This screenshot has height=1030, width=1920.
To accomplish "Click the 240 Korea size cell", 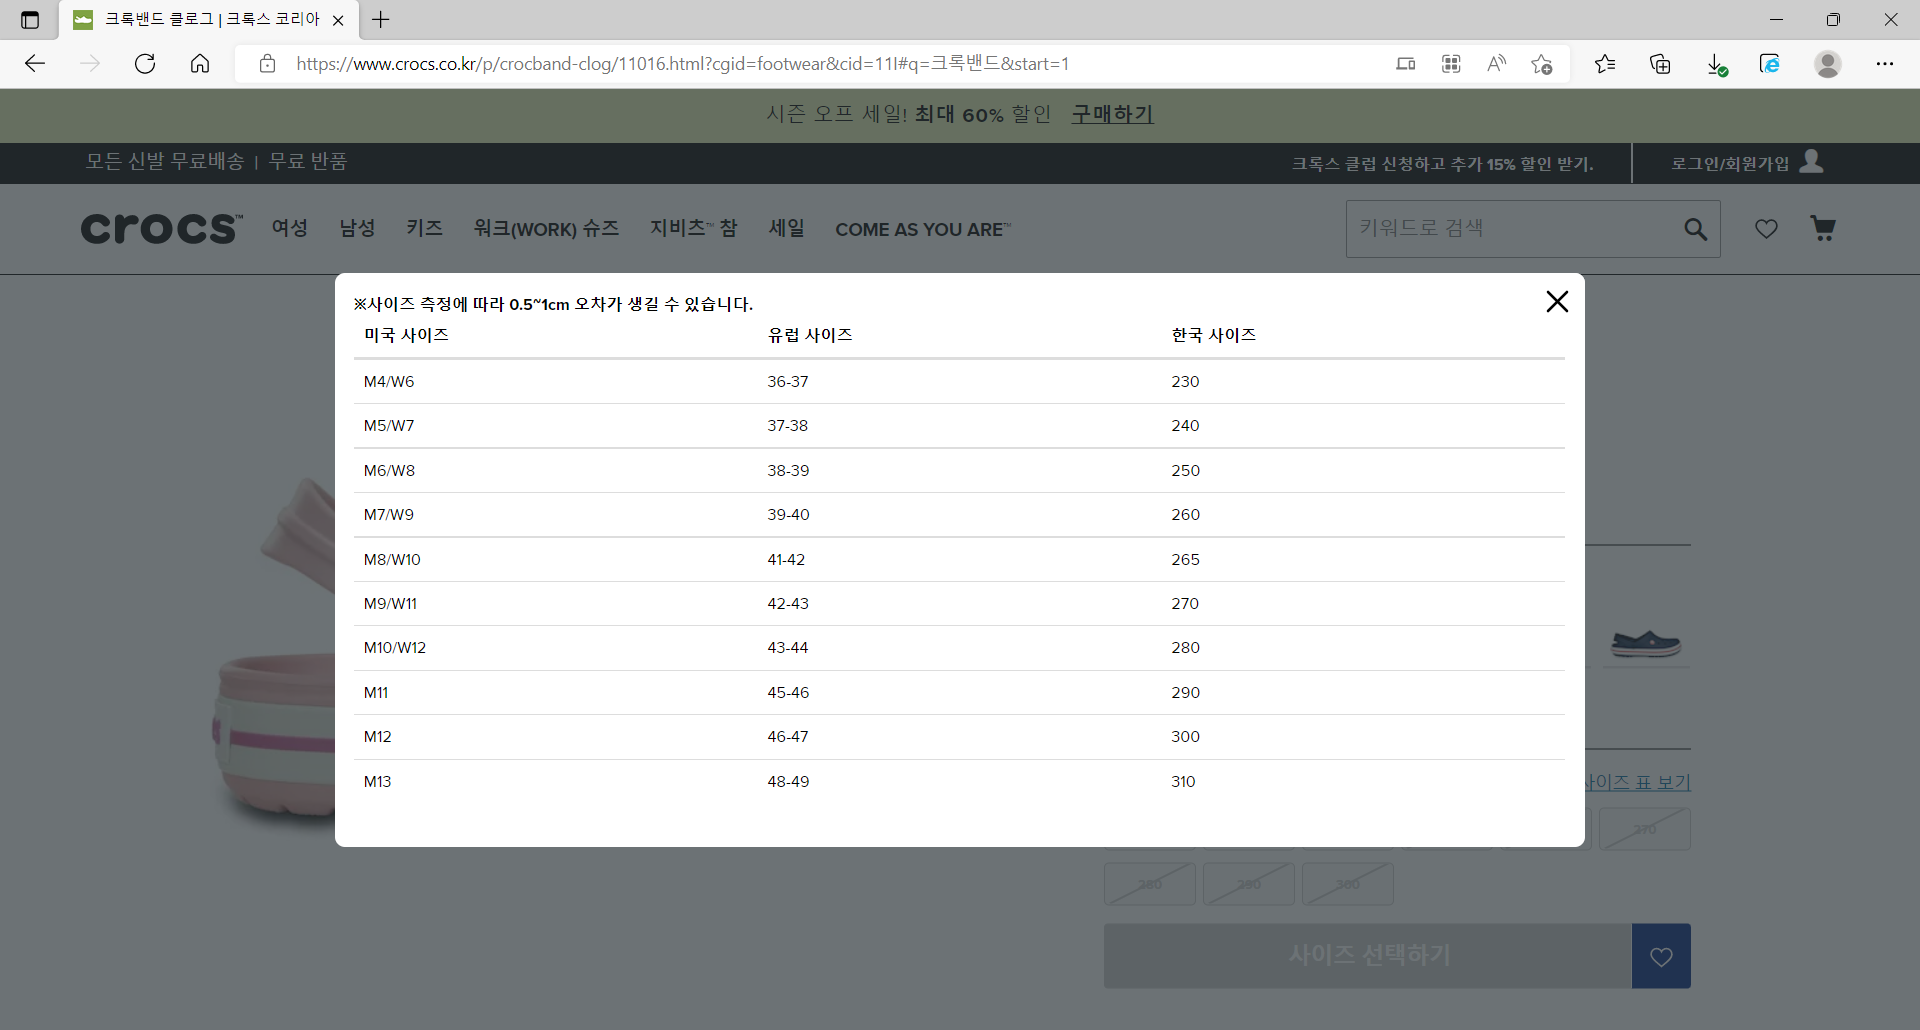I will (1185, 426).
